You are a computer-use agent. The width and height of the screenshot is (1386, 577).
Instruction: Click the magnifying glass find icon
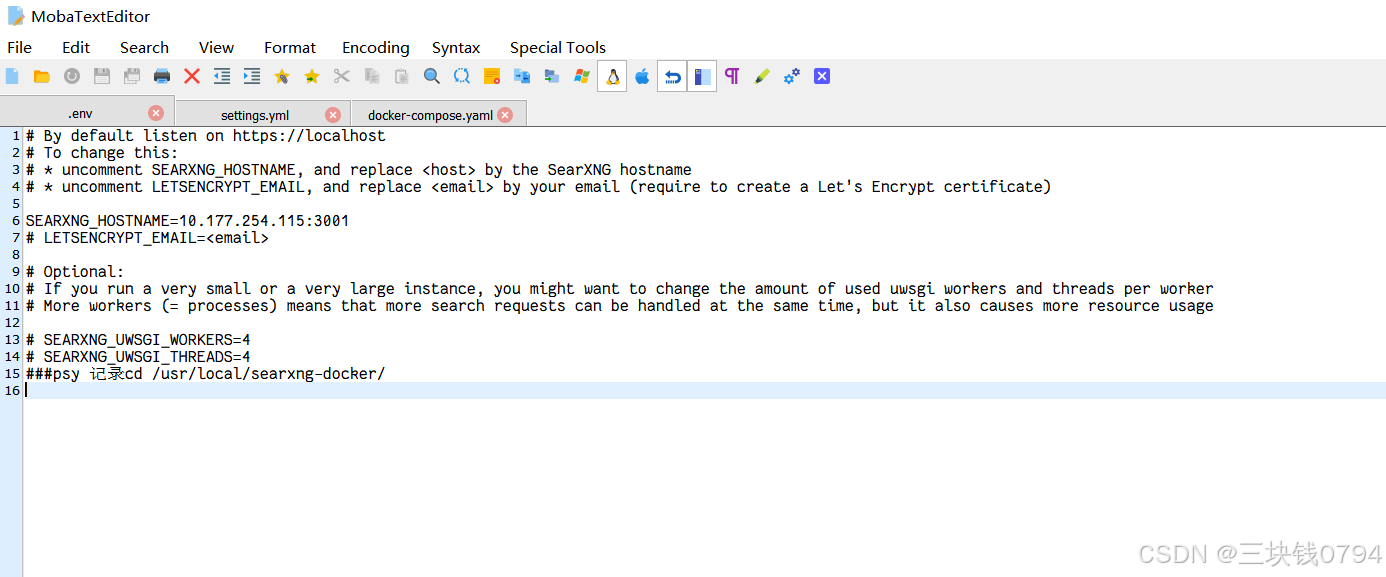coord(432,76)
